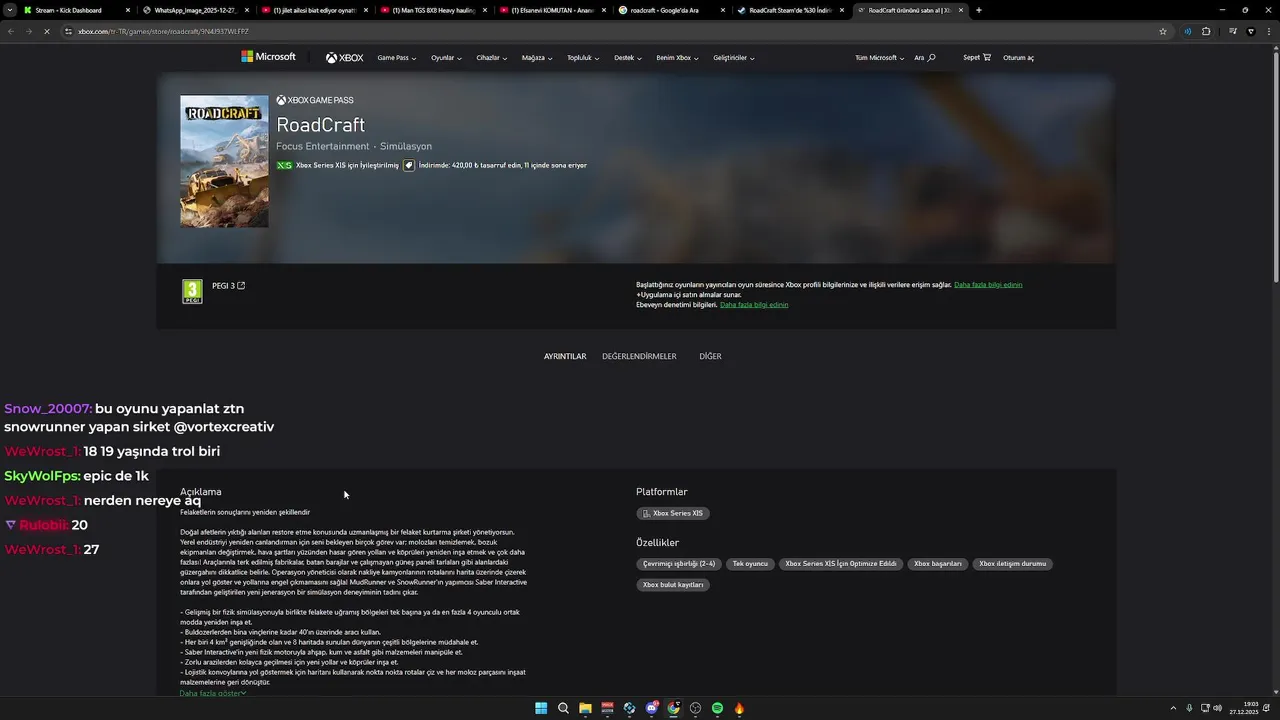The image size is (1280, 720).
Task: Open OBS Studio from taskbar
Action: (x=695, y=708)
